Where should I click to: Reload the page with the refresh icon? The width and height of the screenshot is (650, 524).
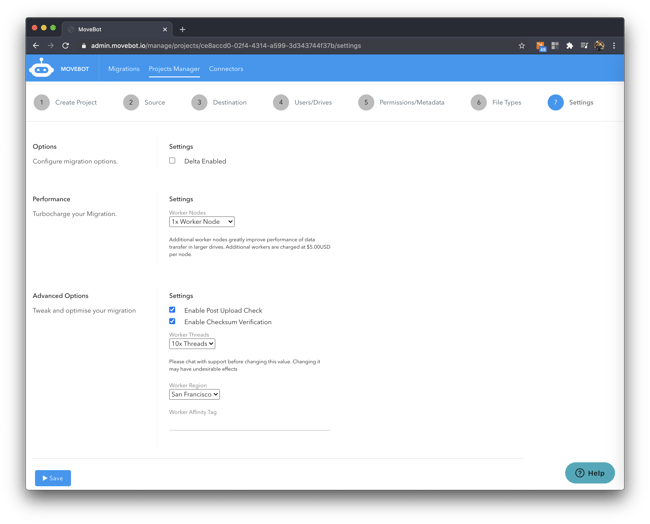[66, 46]
